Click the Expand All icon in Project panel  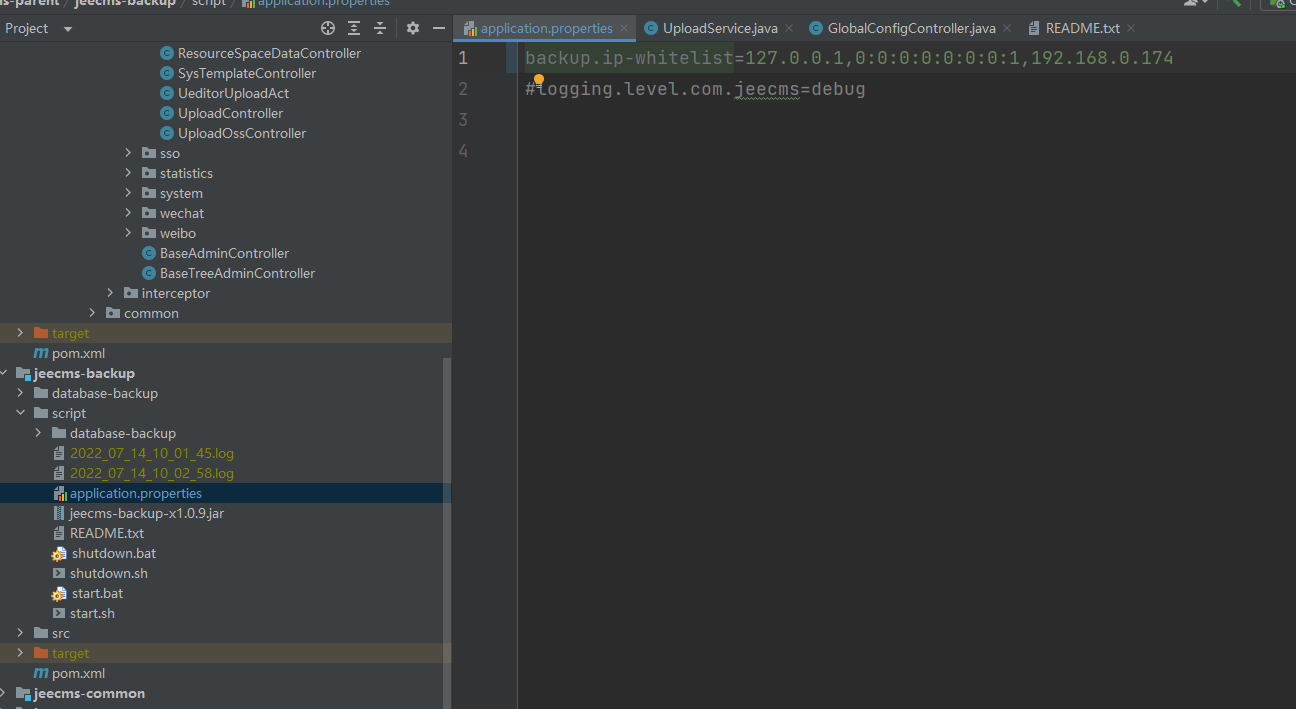coord(354,28)
